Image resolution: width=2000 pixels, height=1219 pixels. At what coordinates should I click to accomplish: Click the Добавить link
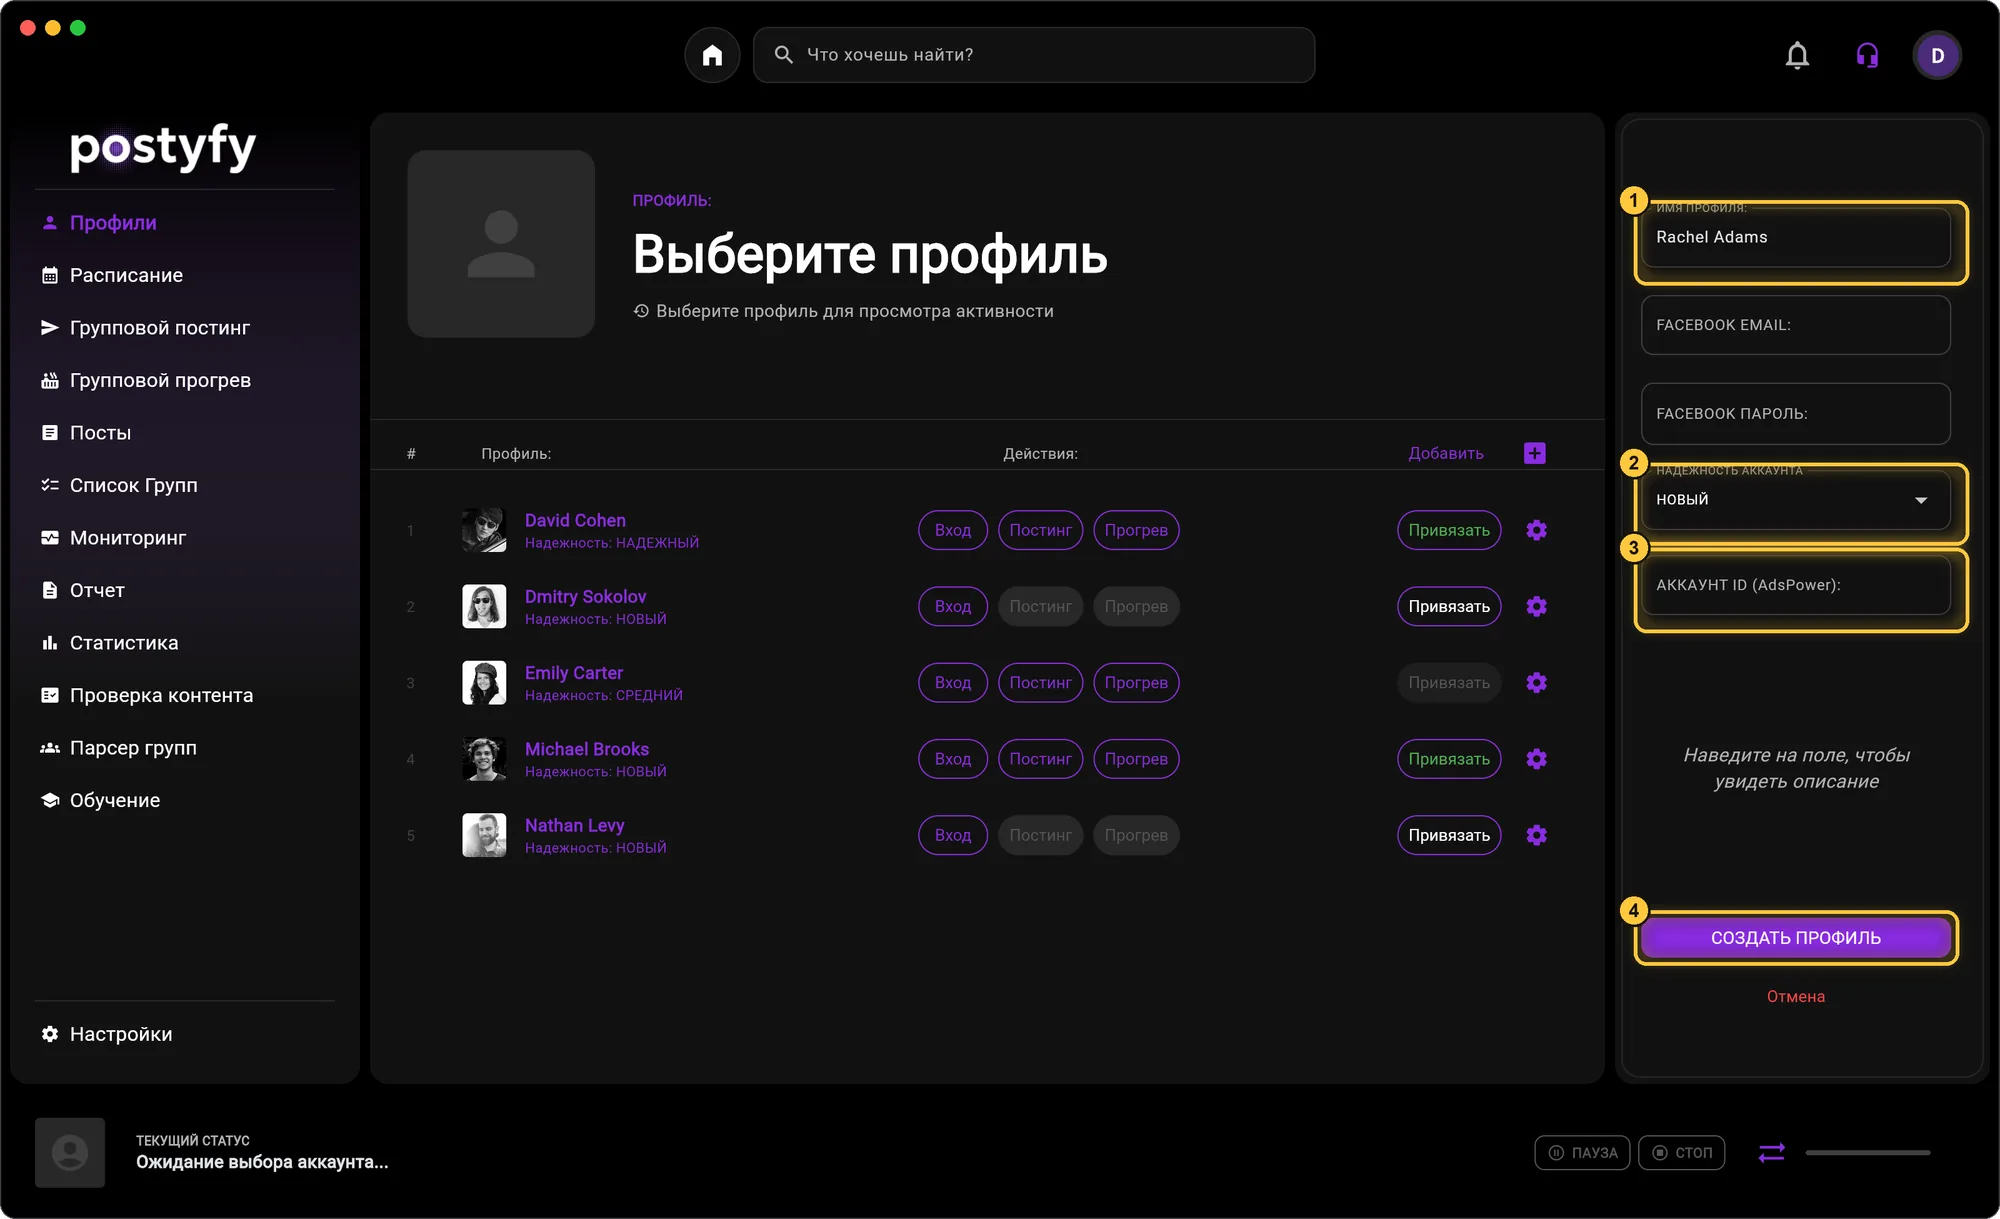pyautogui.click(x=1446, y=453)
